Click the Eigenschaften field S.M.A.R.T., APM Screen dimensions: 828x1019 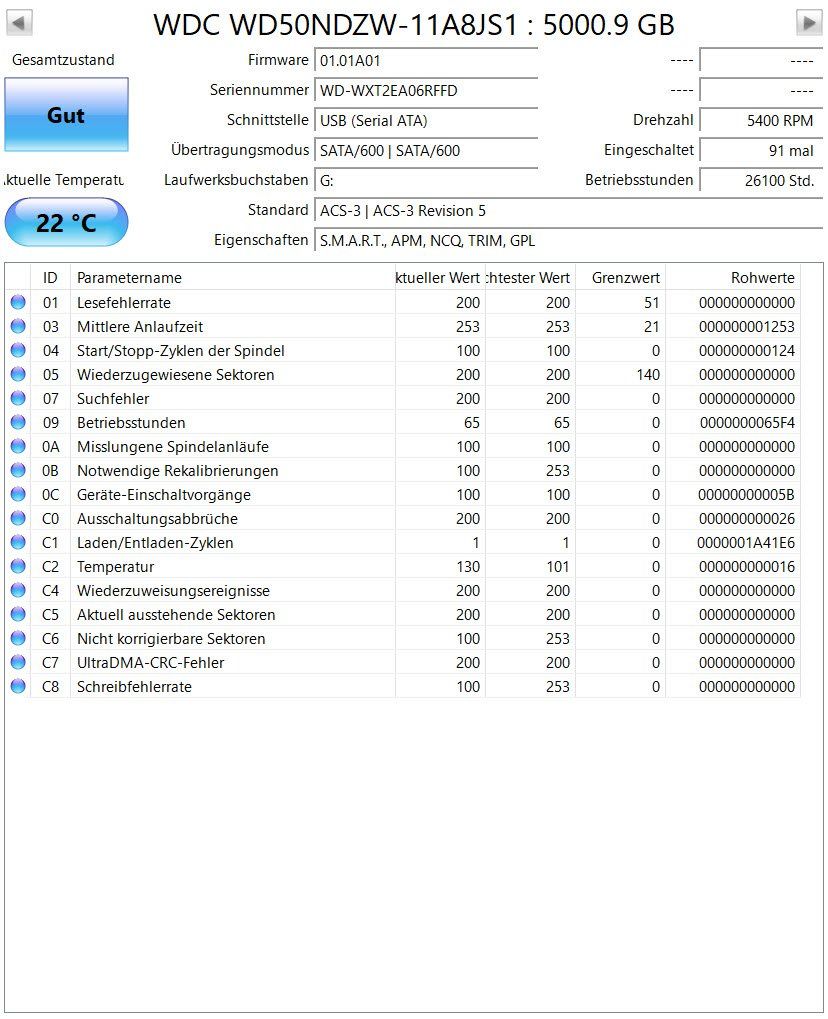pos(569,240)
